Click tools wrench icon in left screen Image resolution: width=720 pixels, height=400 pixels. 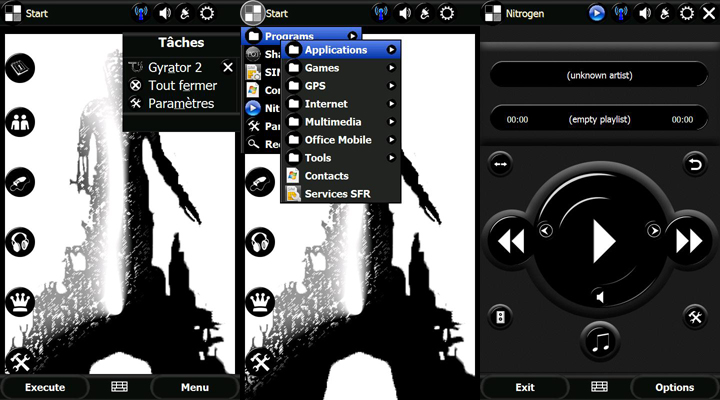coord(19,362)
